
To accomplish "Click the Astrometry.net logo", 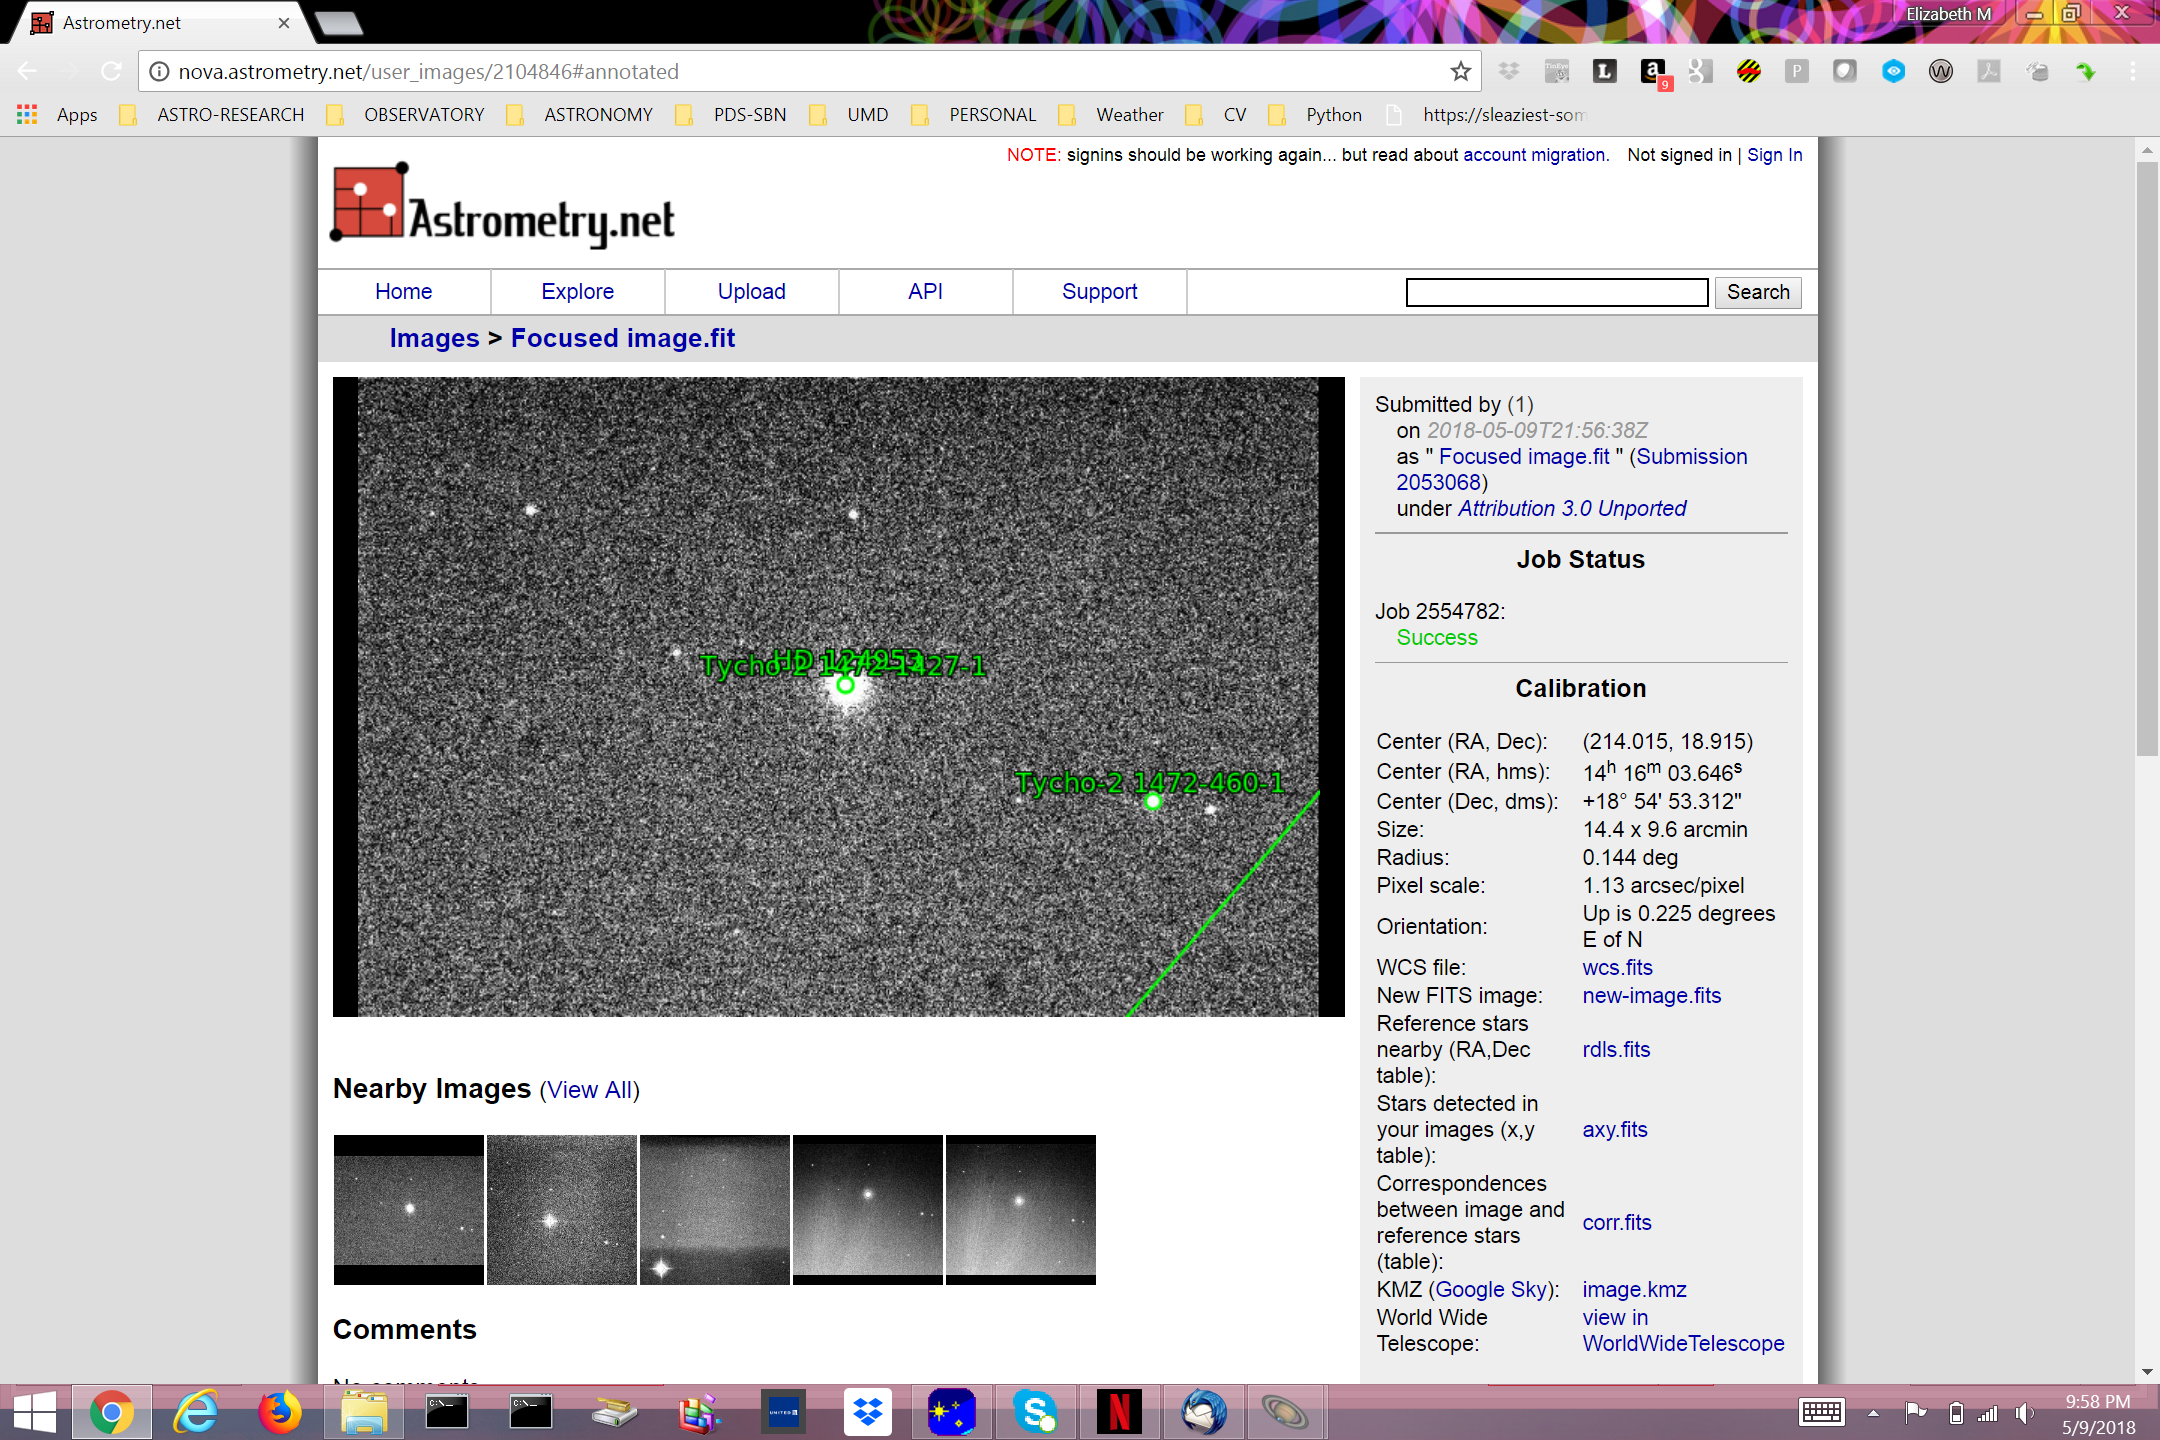I will [503, 206].
